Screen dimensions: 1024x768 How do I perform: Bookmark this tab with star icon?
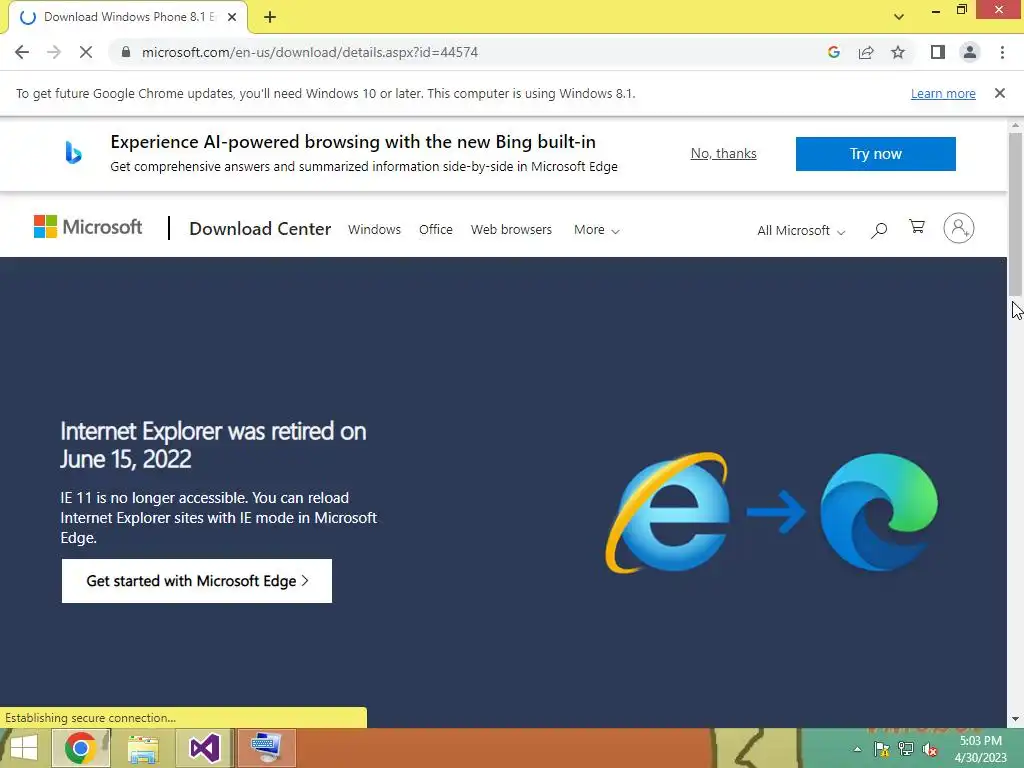point(898,52)
